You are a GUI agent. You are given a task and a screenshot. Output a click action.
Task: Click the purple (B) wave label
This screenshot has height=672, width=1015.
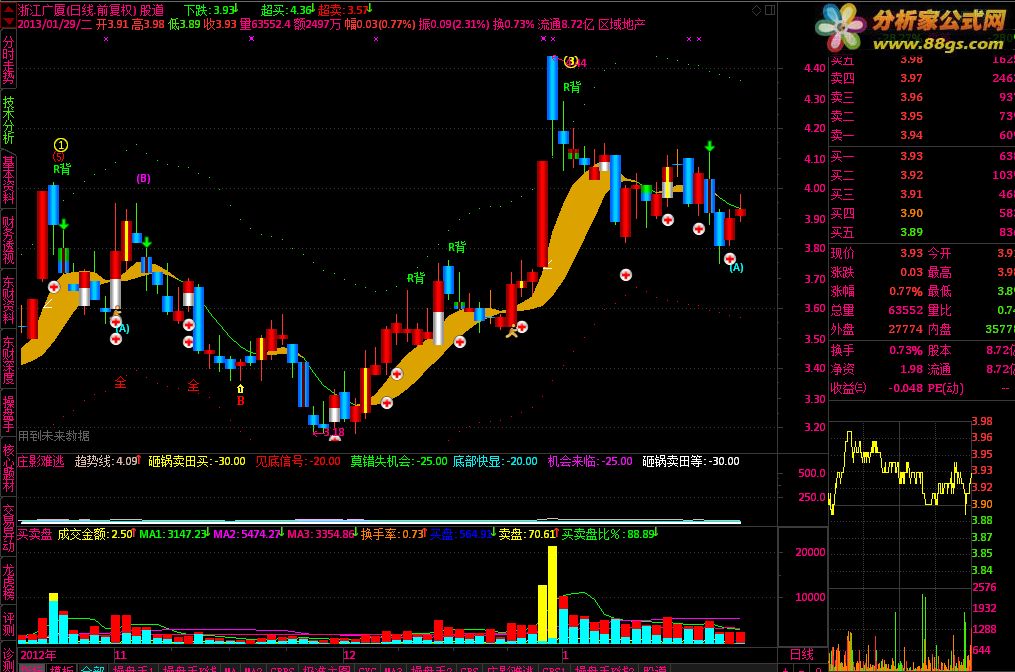coord(143,178)
